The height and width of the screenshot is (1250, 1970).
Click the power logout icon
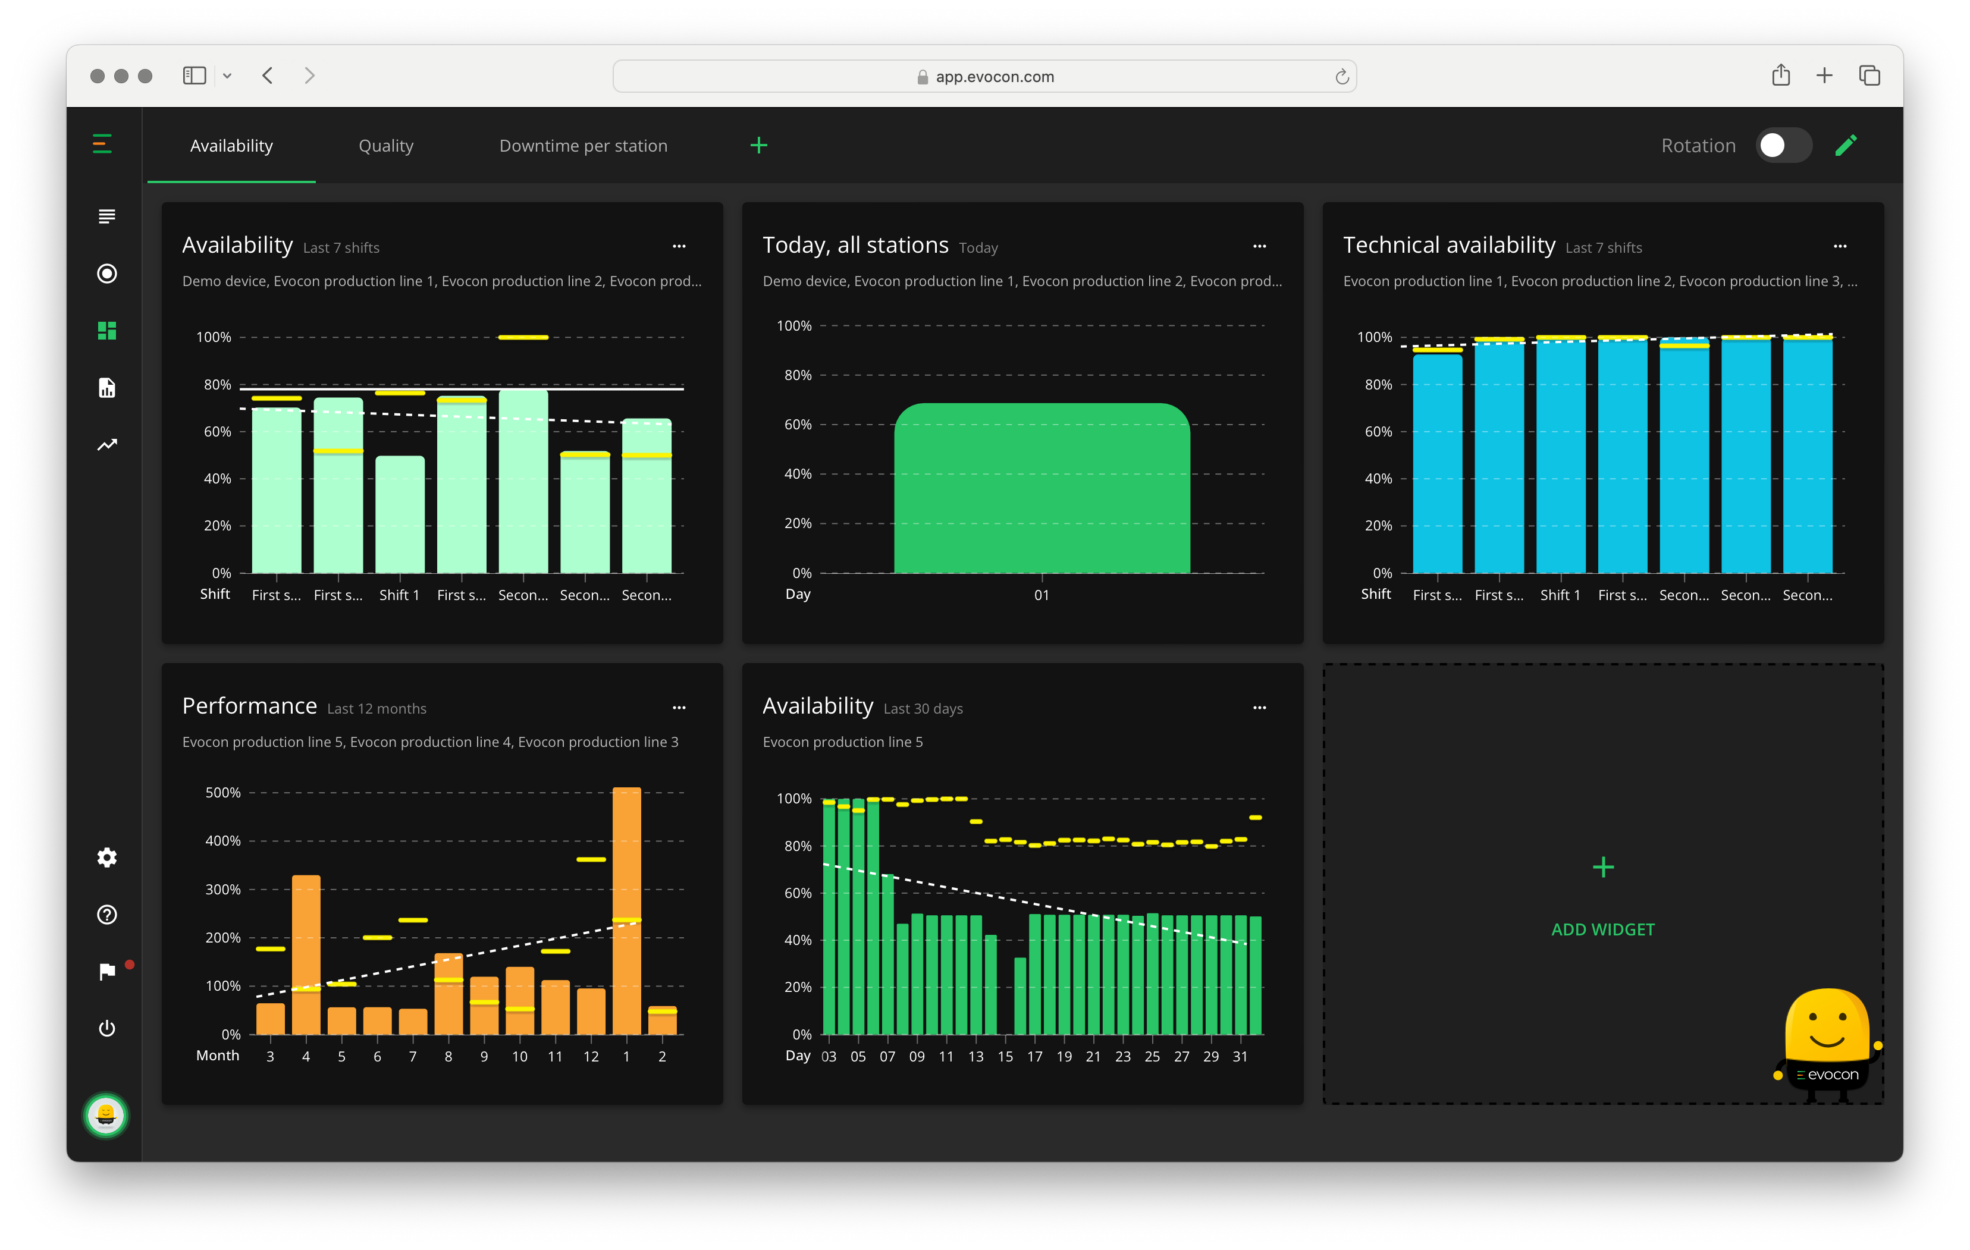[107, 1029]
